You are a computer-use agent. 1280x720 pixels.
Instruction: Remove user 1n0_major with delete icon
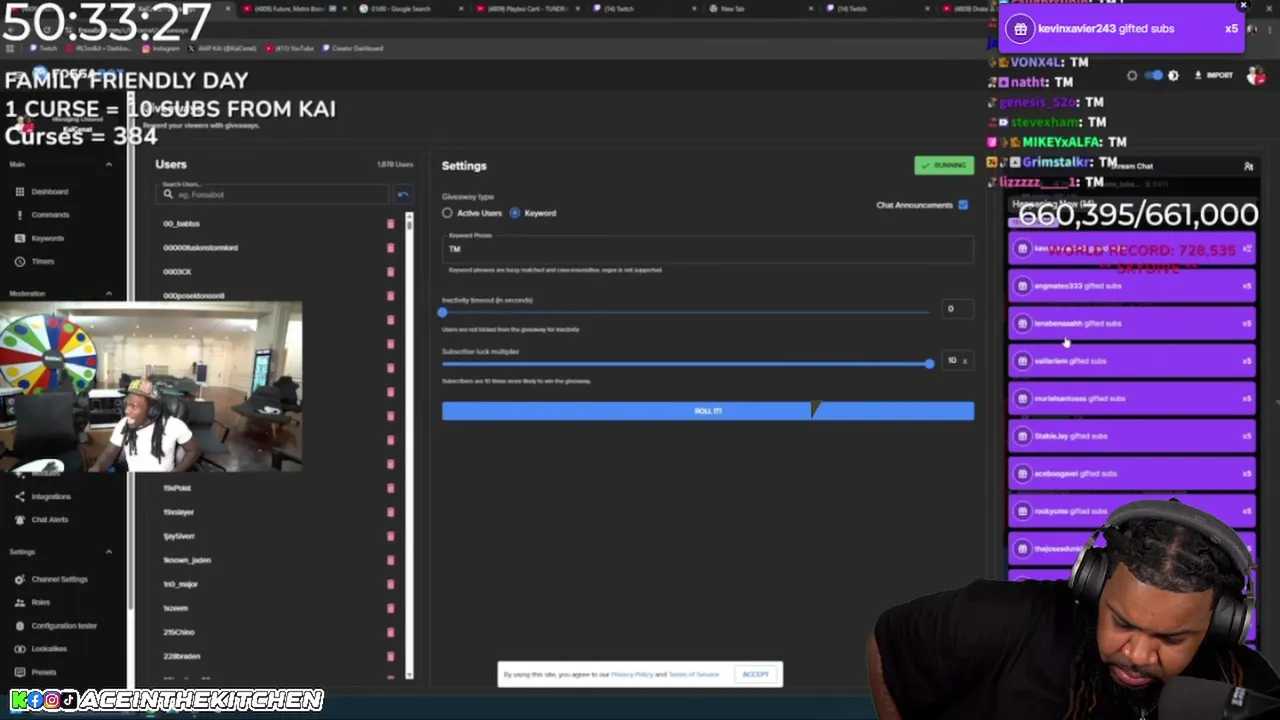(390, 584)
